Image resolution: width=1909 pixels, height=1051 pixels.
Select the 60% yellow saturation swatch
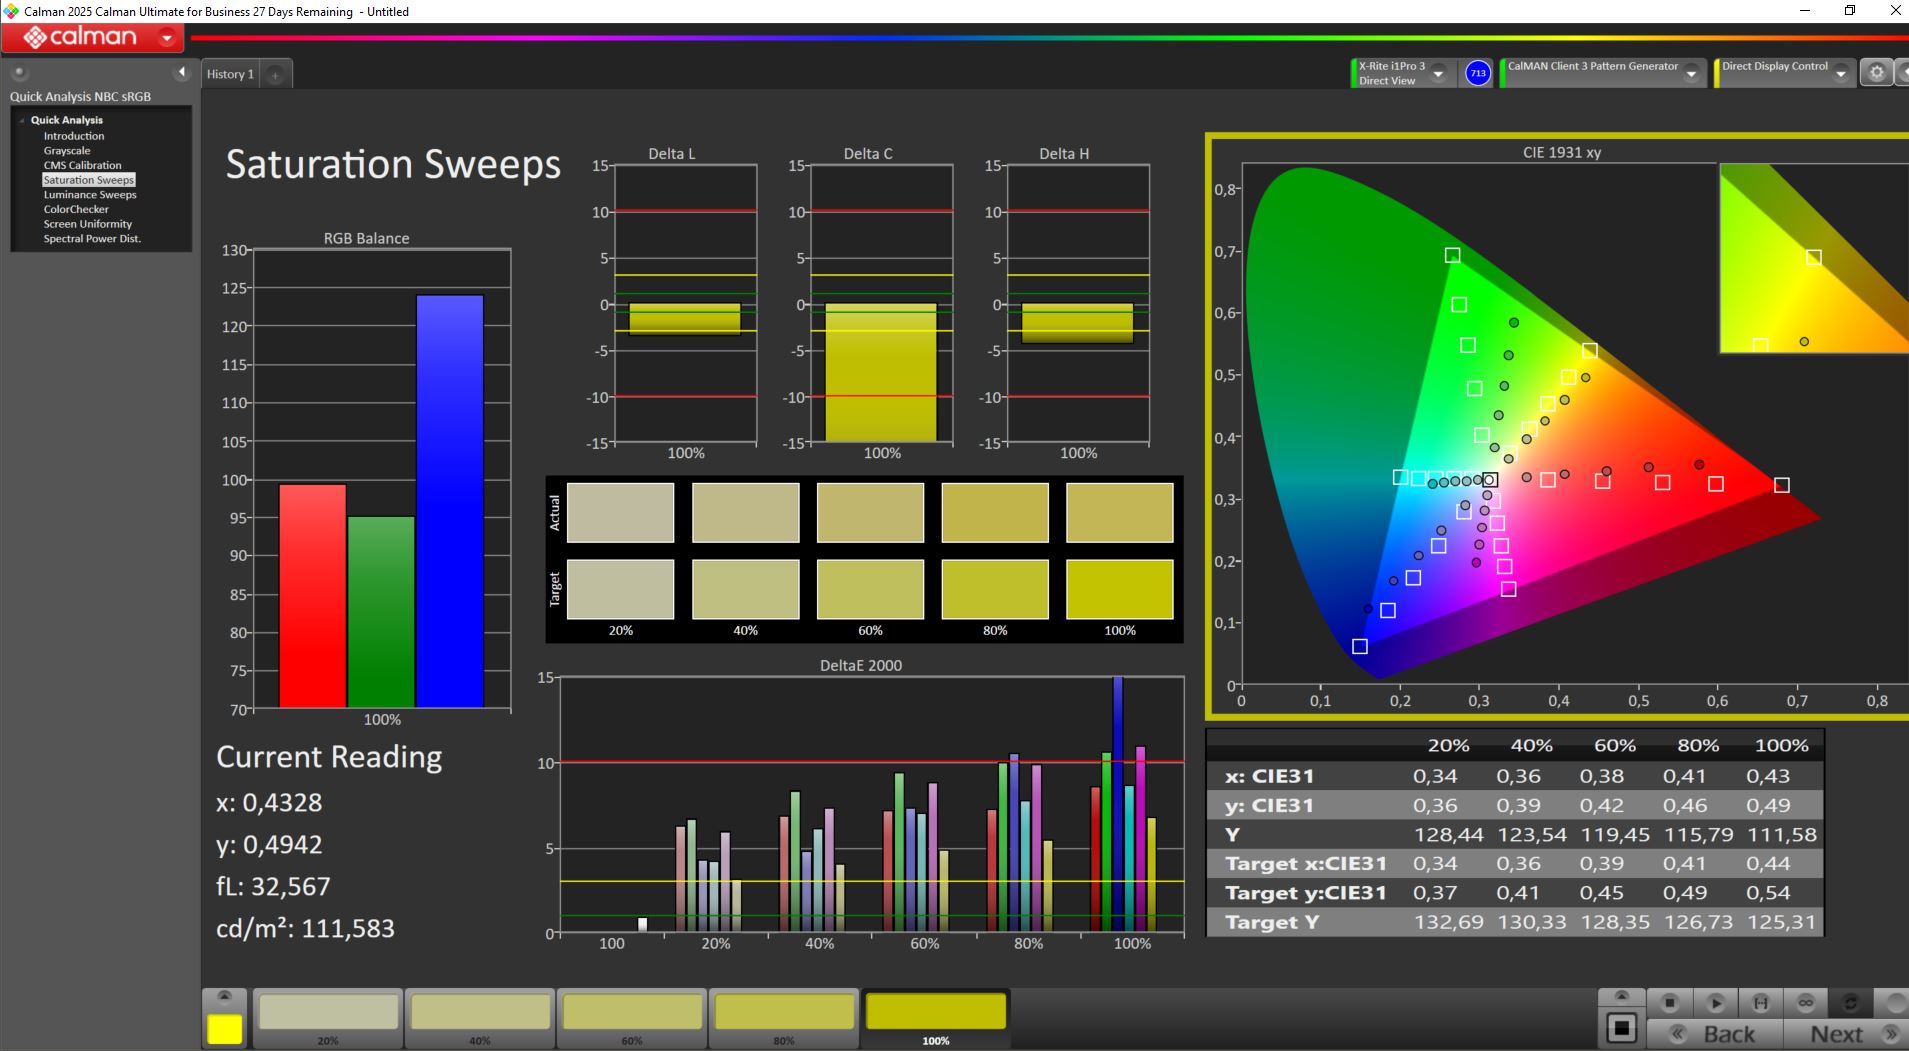(x=632, y=1014)
